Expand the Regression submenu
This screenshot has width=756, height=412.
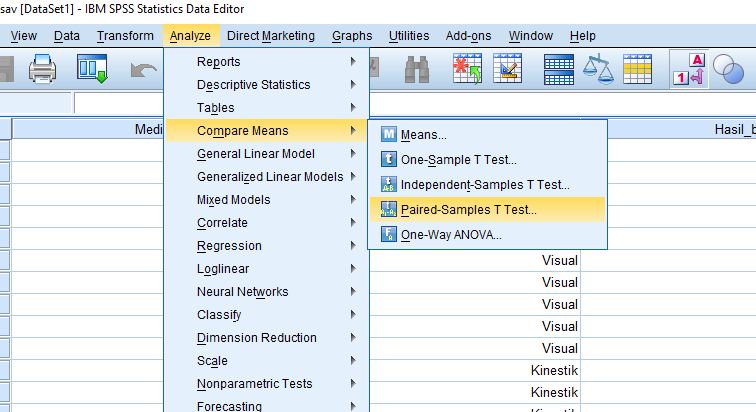267,246
